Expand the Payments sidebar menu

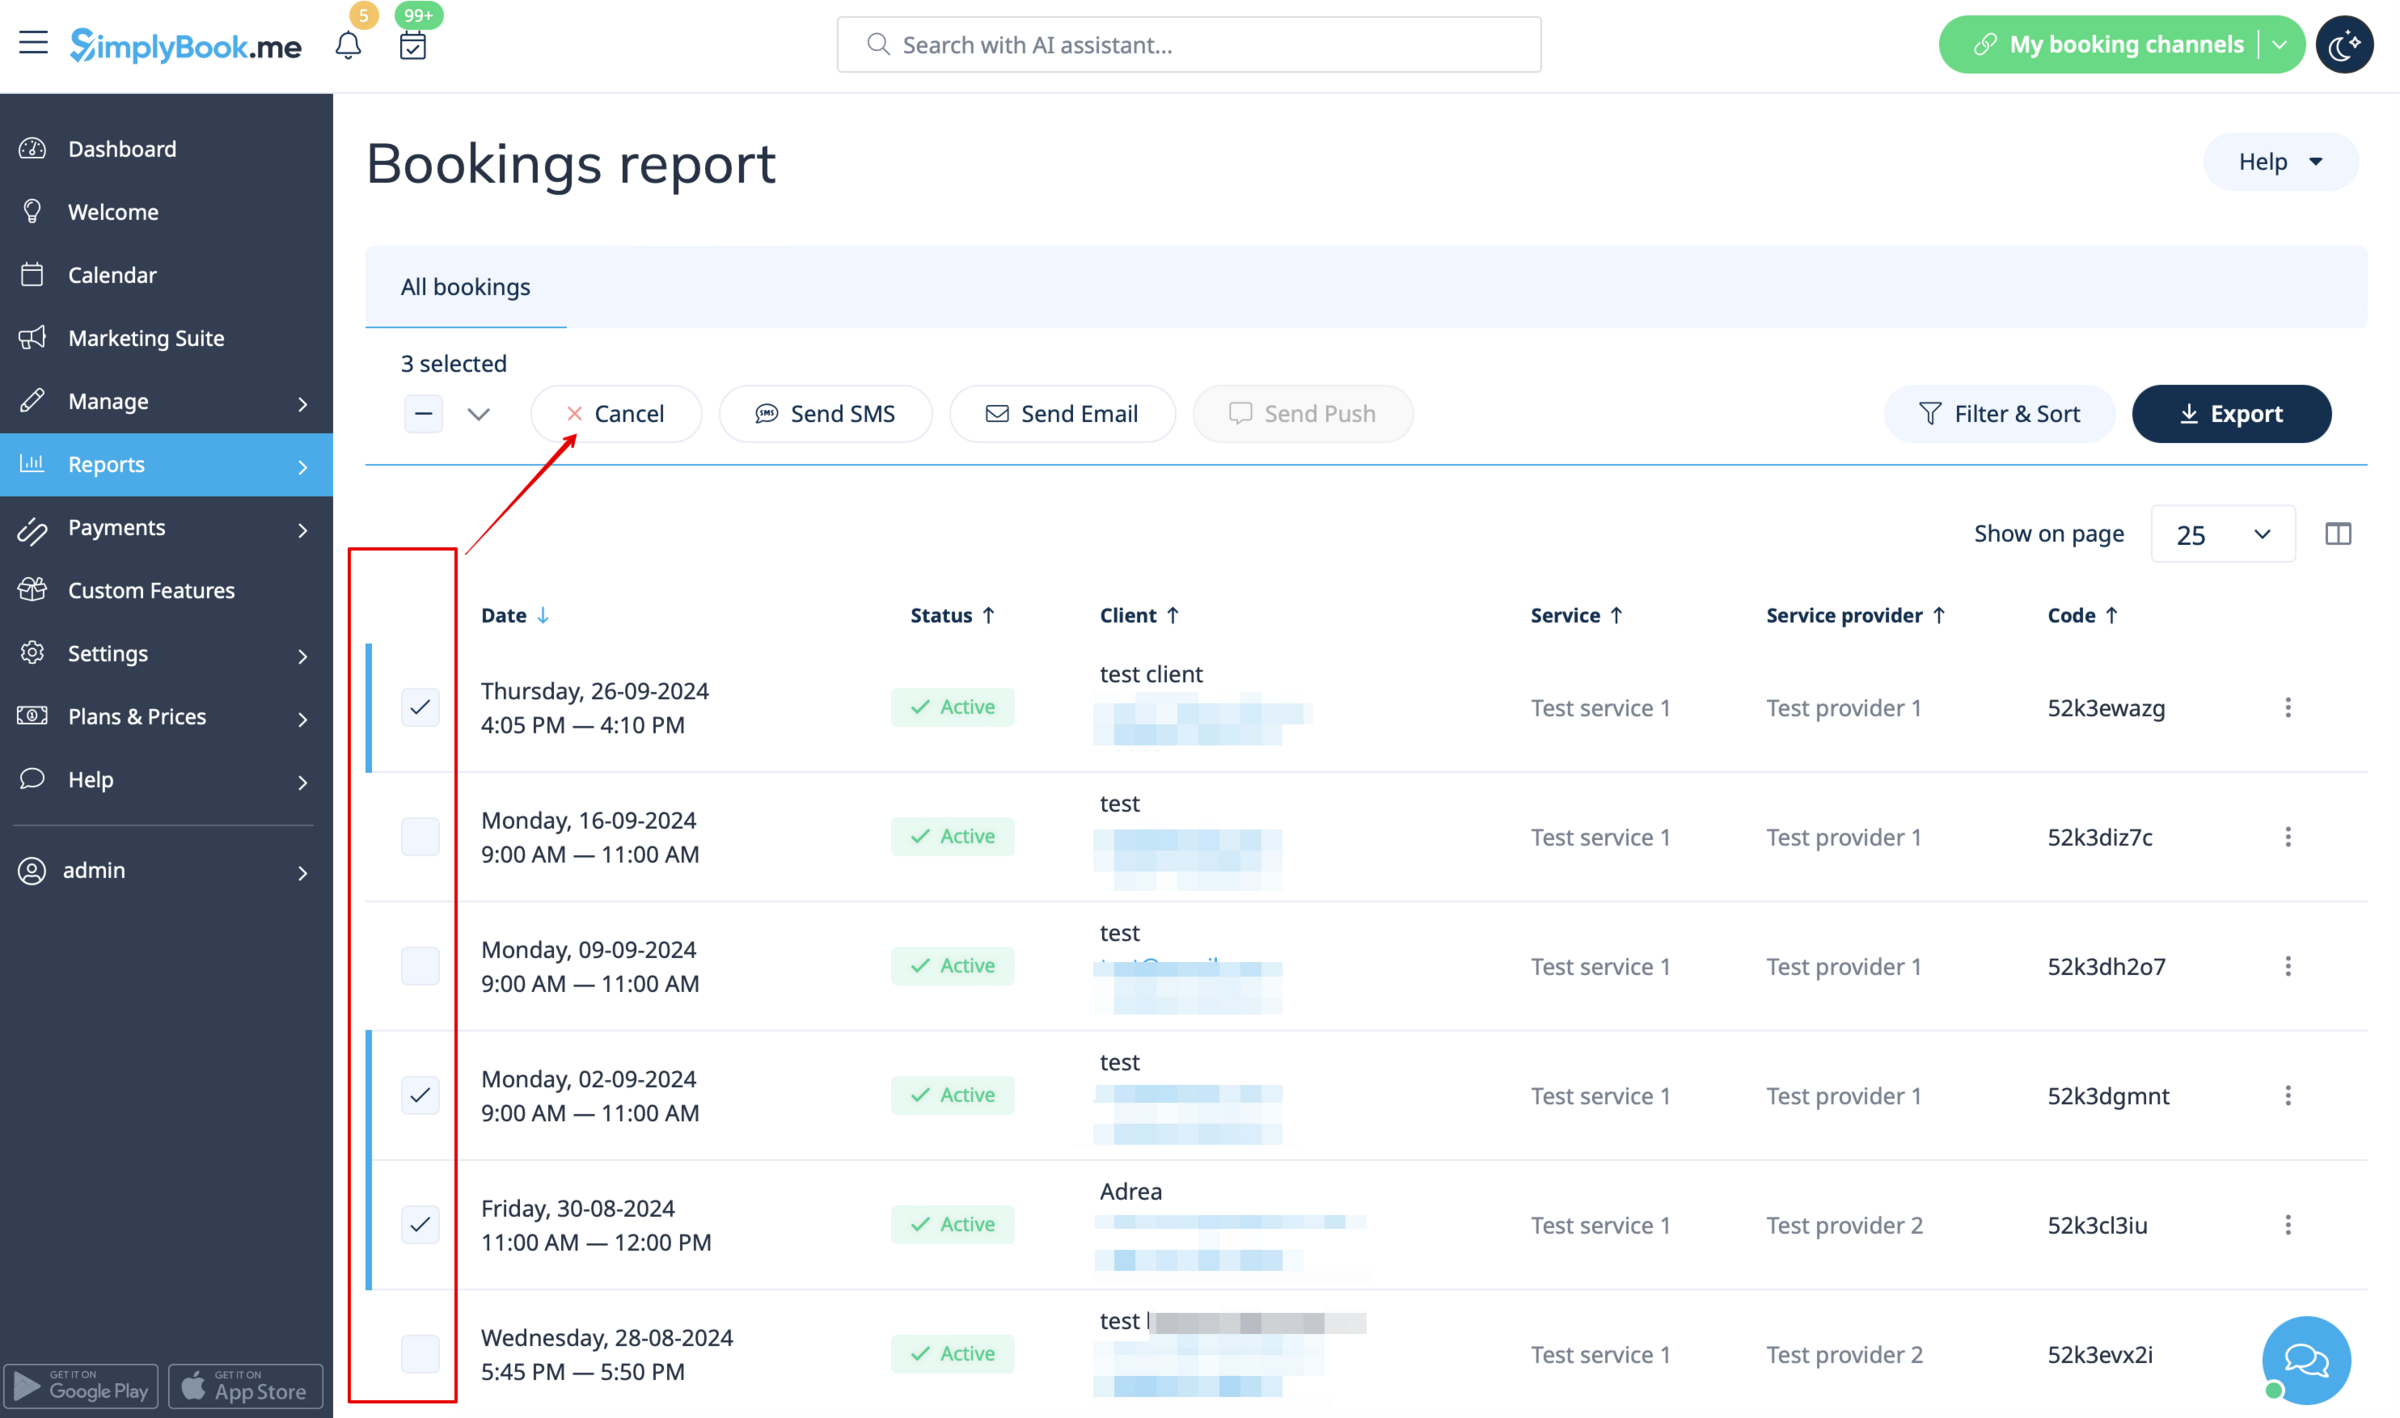point(116,527)
